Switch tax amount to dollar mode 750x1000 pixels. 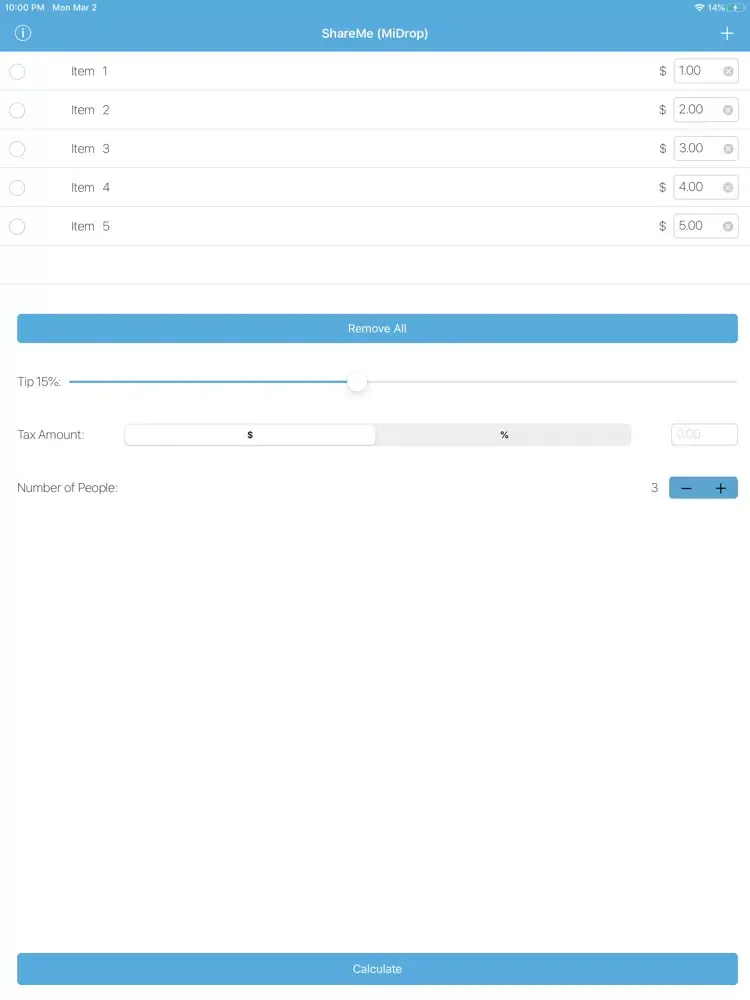pyautogui.click(x=250, y=435)
